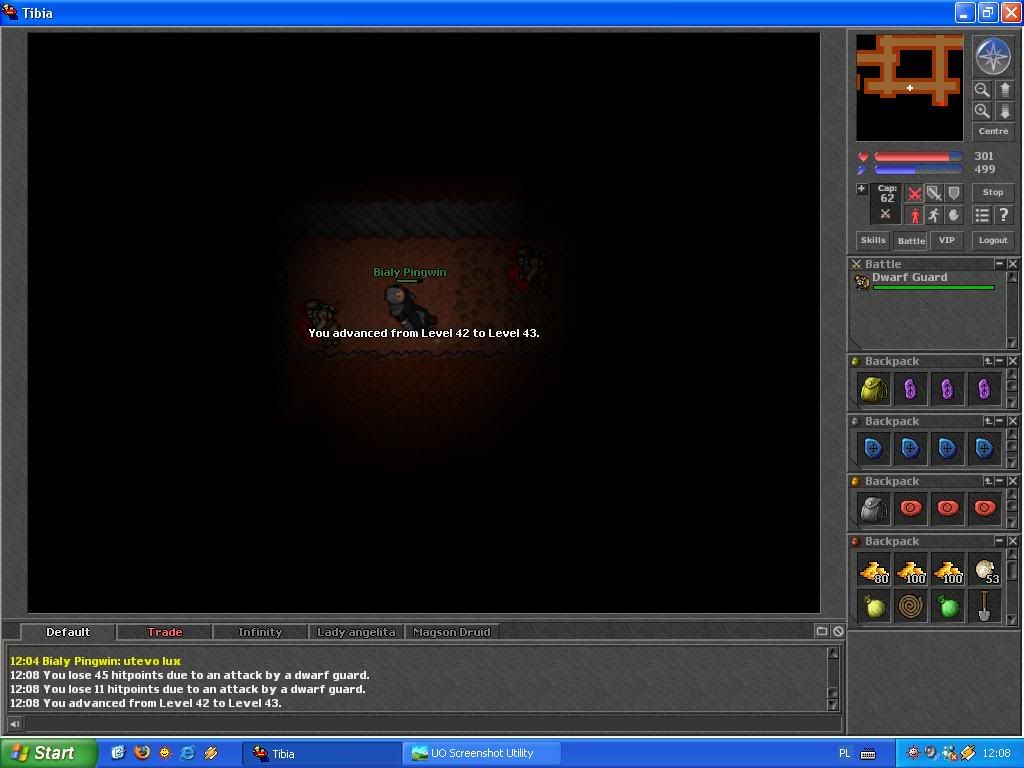The width and height of the screenshot is (1024, 768).
Task: Click Dwarf Guard green health bar
Action: [x=933, y=287]
